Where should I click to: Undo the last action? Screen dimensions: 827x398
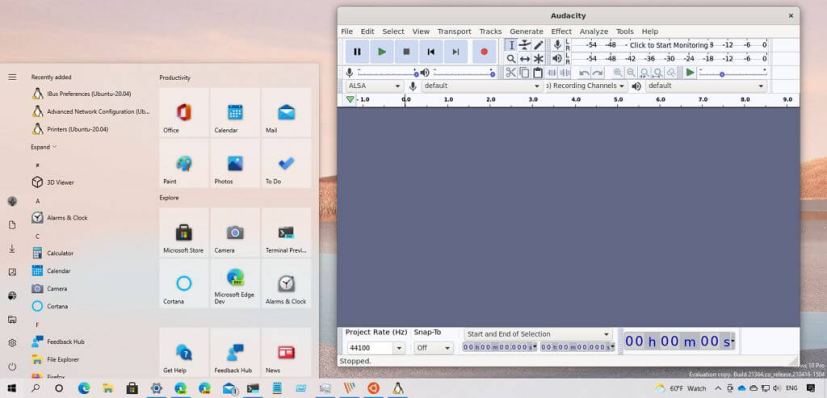584,73
